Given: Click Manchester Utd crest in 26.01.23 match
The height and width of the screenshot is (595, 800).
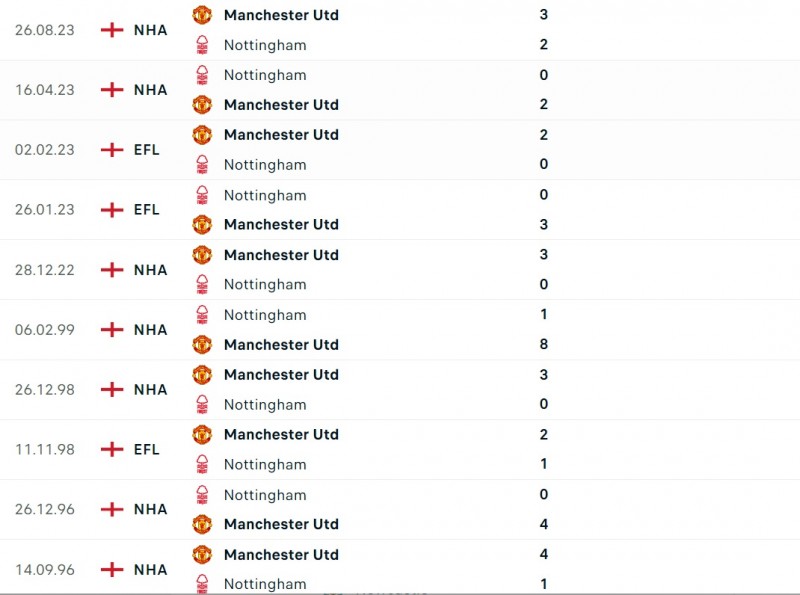Looking at the screenshot, I should point(202,224).
